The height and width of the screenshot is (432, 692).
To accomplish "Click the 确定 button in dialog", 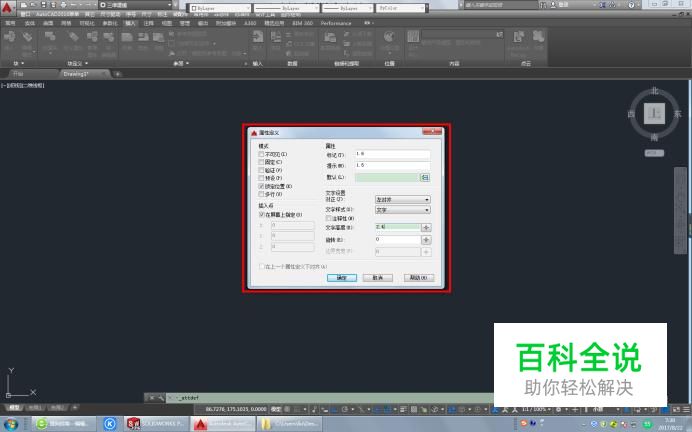I will pyautogui.click(x=342, y=278).
